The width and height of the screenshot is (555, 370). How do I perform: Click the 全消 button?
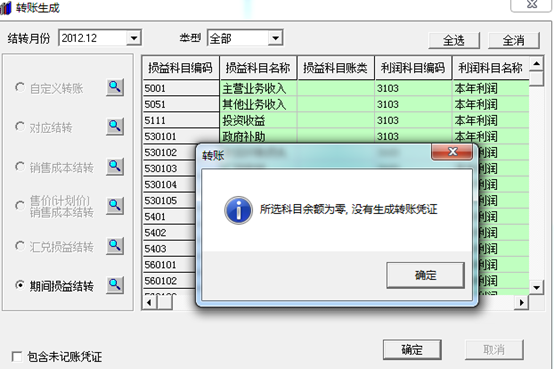click(514, 40)
